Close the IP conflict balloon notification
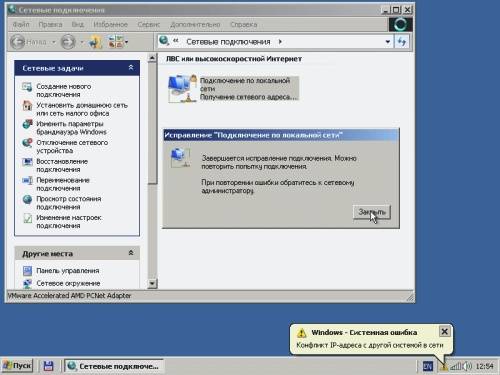Image resolution: width=500 pixels, height=375 pixels. point(444,332)
